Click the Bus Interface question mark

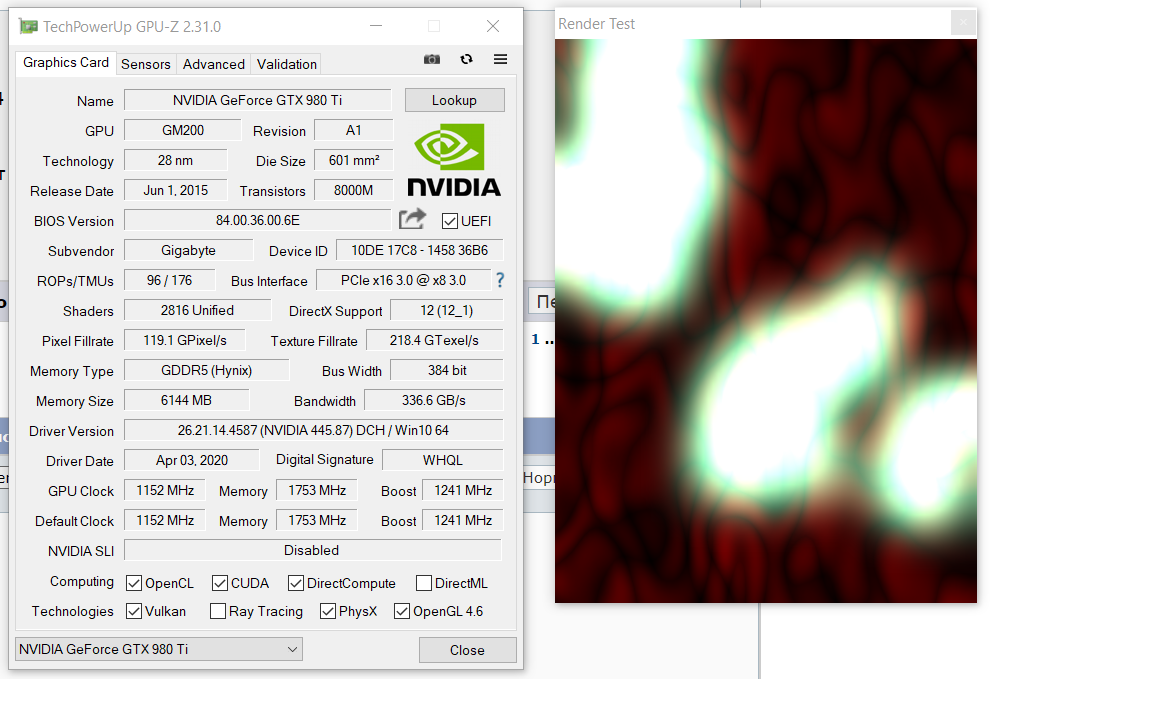coord(500,280)
